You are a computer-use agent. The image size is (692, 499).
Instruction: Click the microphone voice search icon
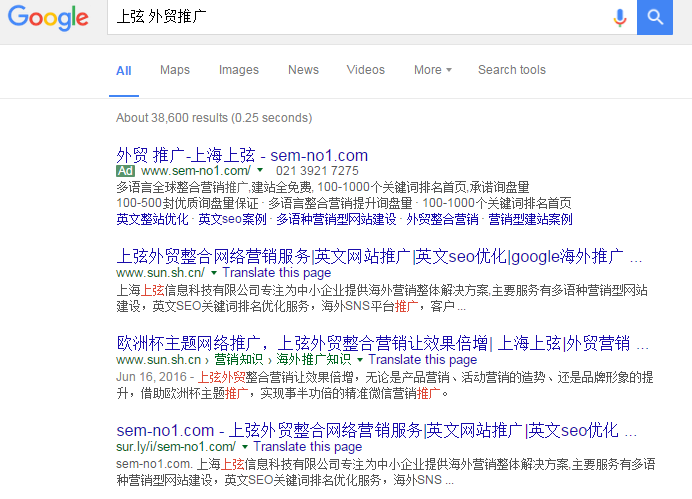point(620,18)
